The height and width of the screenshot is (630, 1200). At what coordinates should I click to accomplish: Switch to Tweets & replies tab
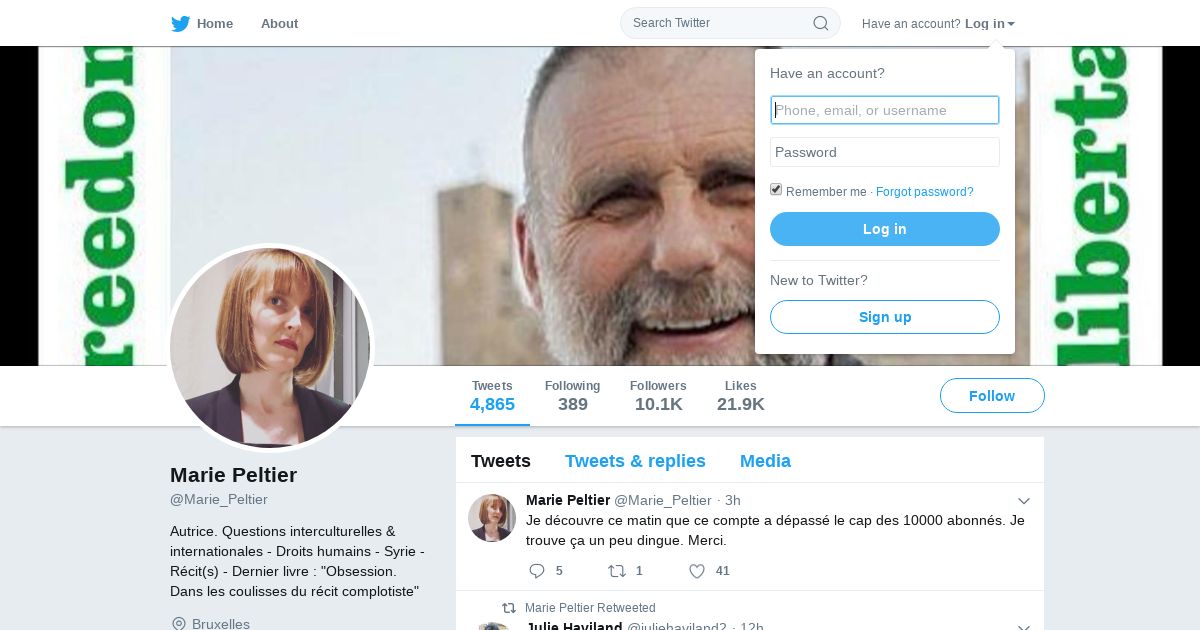tap(635, 461)
